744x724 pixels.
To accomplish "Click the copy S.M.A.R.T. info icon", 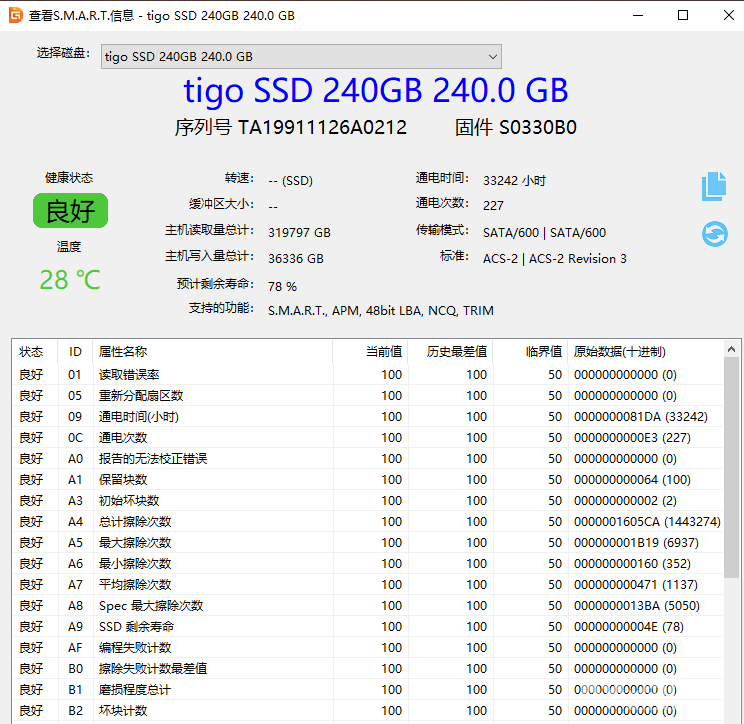I will (713, 186).
